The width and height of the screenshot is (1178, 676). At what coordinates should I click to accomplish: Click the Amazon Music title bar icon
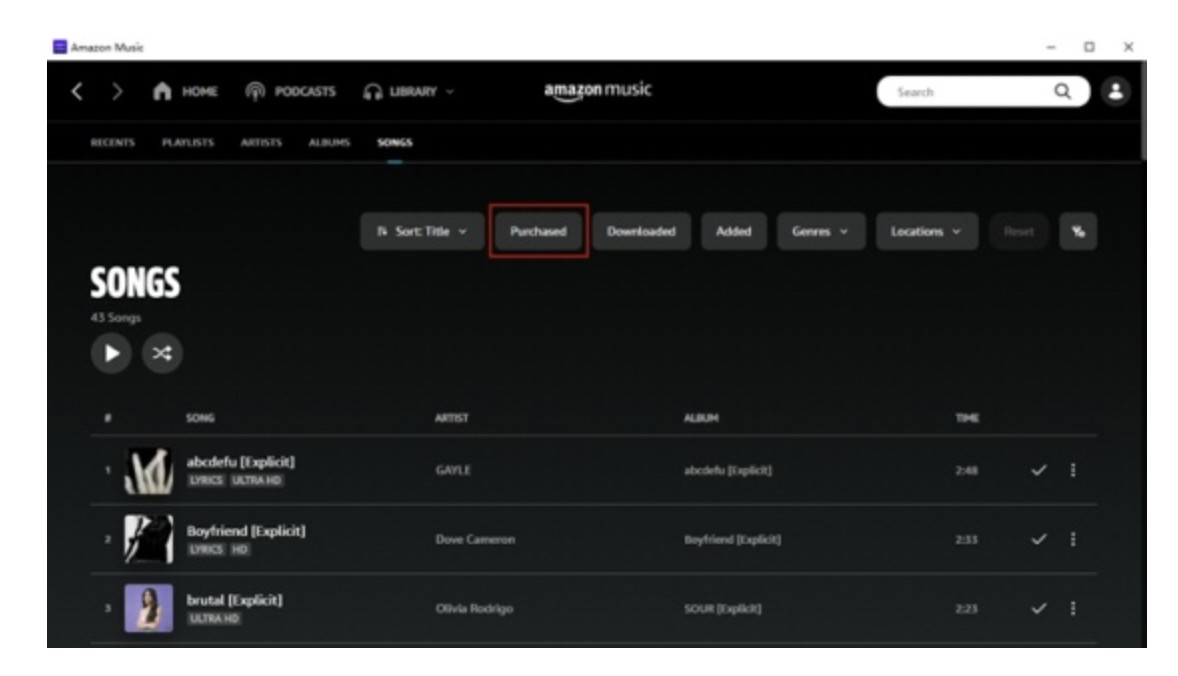pos(59,47)
